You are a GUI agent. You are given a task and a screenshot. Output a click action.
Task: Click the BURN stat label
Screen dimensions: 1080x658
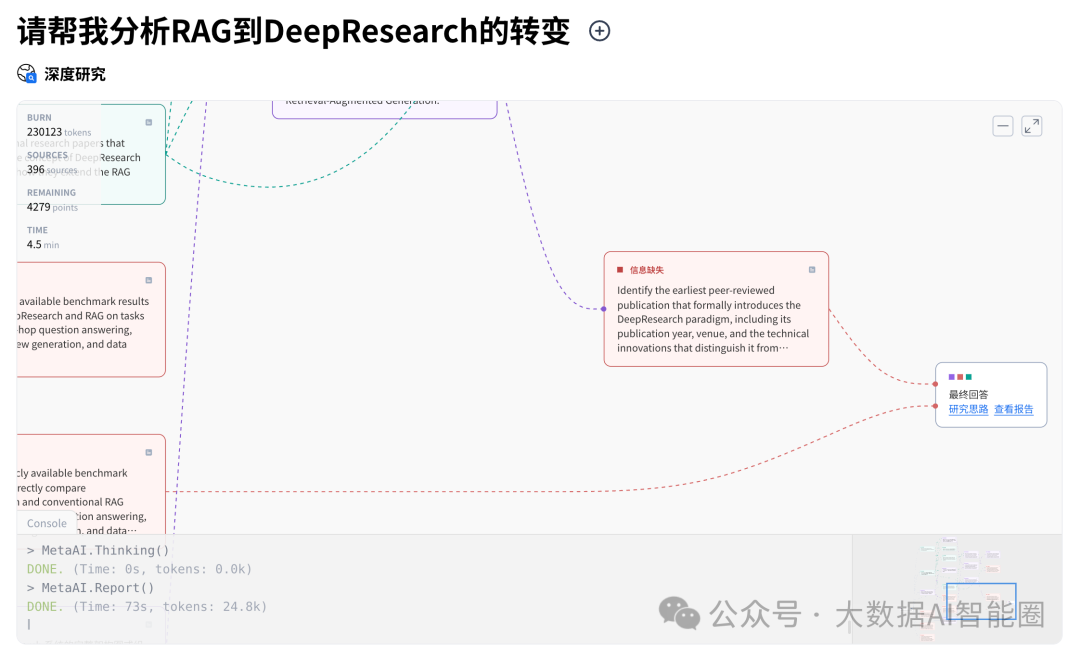tap(39, 118)
